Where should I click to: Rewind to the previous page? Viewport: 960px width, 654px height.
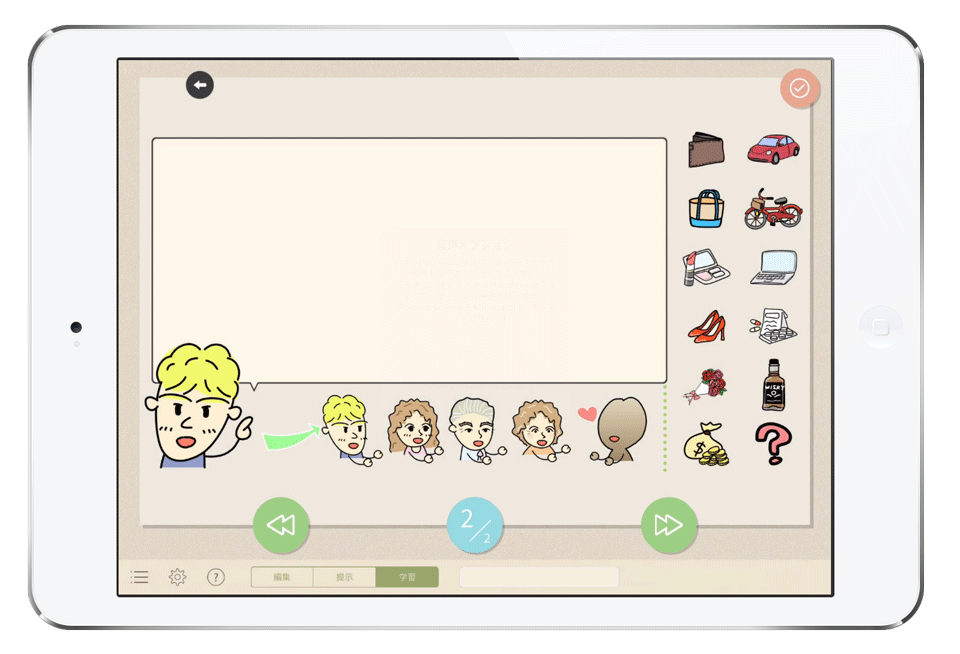pyautogui.click(x=281, y=525)
